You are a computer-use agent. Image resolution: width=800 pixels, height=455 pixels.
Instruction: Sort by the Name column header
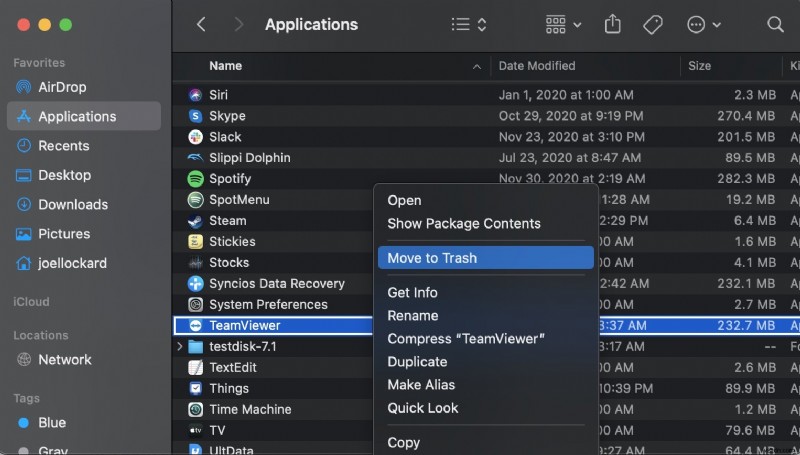pos(226,66)
